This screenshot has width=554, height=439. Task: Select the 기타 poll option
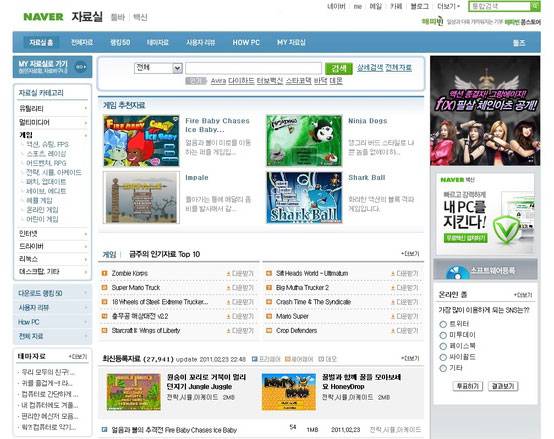[x=443, y=368]
